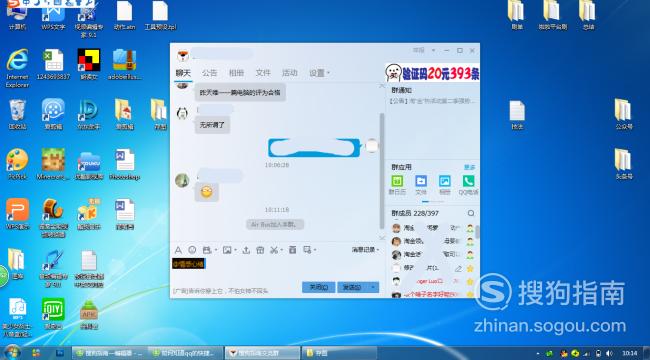The width and height of the screenshot is (650, 360).
Task: Click the Sogou input method 'S' icon
Action: (x=13, y=3)
